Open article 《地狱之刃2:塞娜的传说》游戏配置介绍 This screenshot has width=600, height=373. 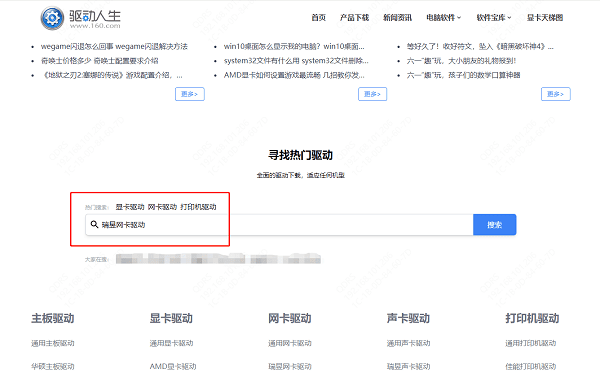click(112, 75)
